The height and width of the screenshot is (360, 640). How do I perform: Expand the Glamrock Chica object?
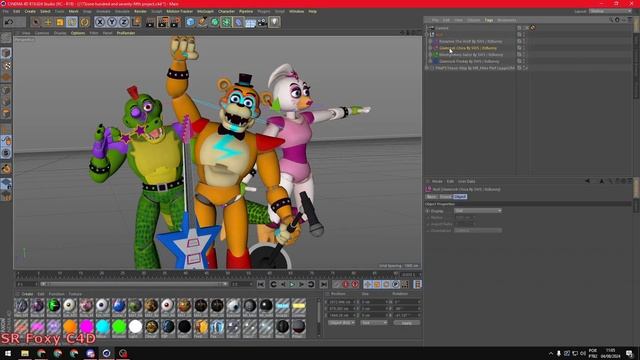pyautogui.click(x=430, y=48)
